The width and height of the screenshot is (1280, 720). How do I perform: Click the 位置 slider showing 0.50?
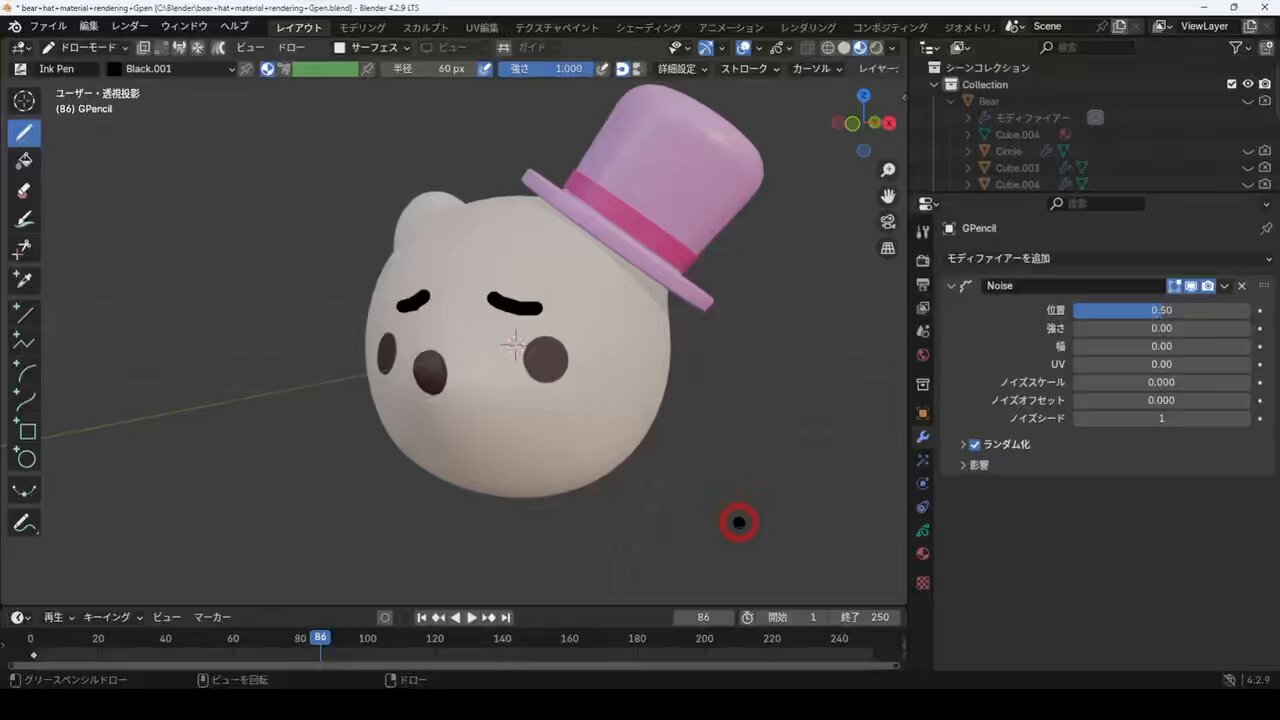coord(1161,310)
